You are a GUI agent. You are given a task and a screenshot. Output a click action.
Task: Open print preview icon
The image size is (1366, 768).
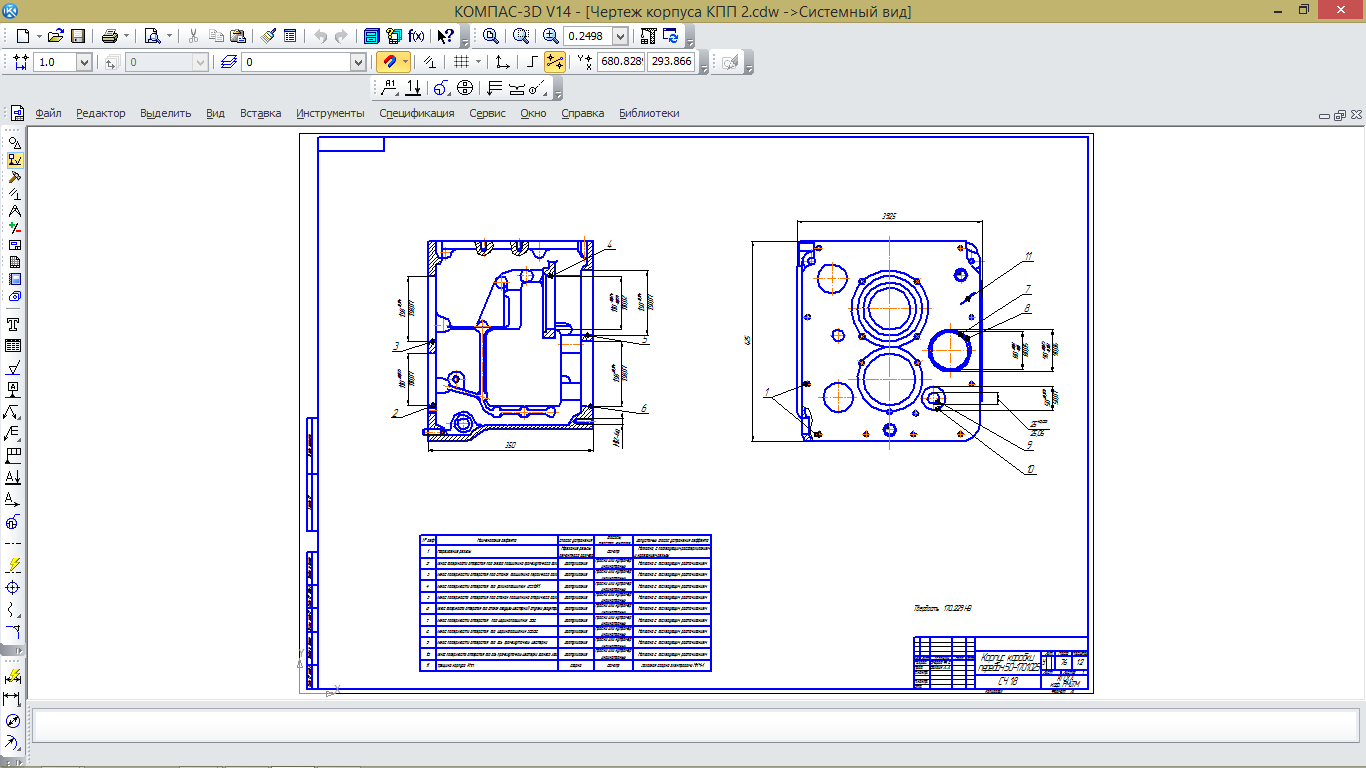tap(152, 35)
